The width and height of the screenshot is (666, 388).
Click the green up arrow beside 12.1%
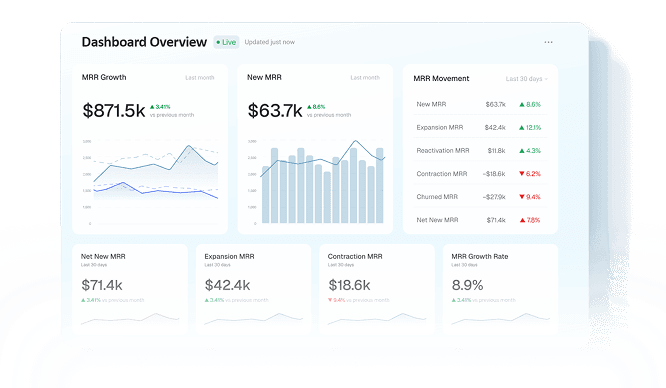522,127
